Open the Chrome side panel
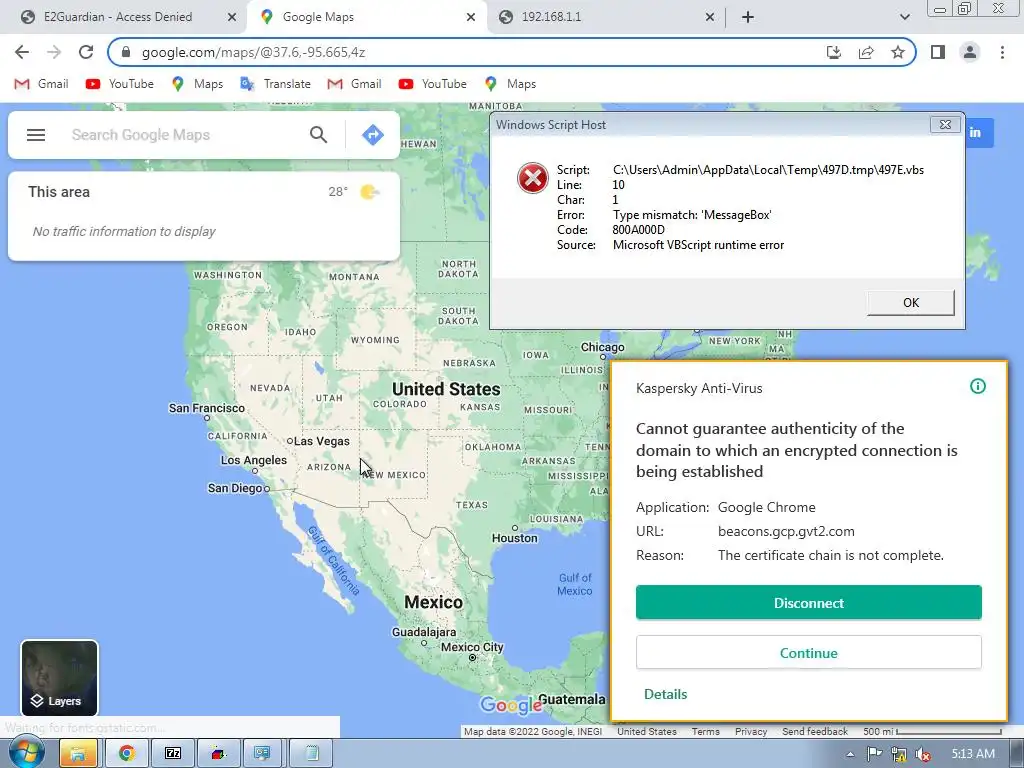Image resolution: width=1024 pixels, height=768 pixels. pos(938,52)
